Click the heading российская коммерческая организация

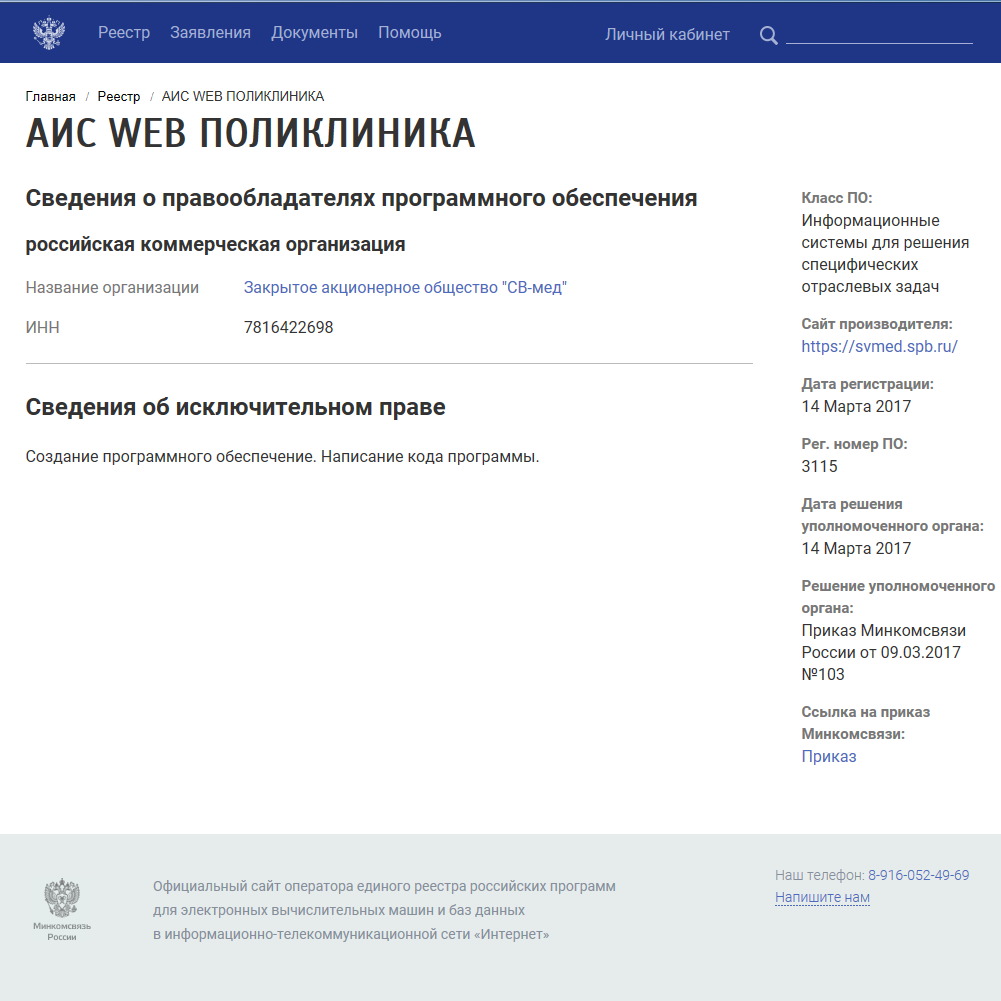click(215, 245)
